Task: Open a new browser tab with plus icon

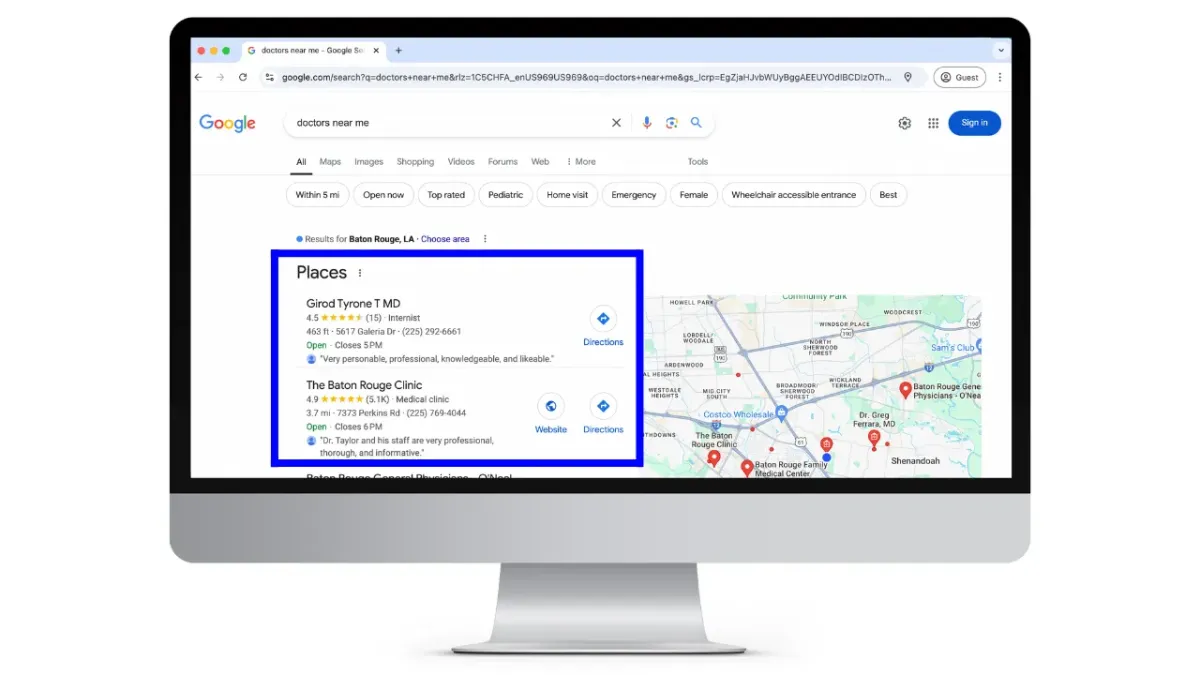Action: pyautogui.click(x=398, y=50)
